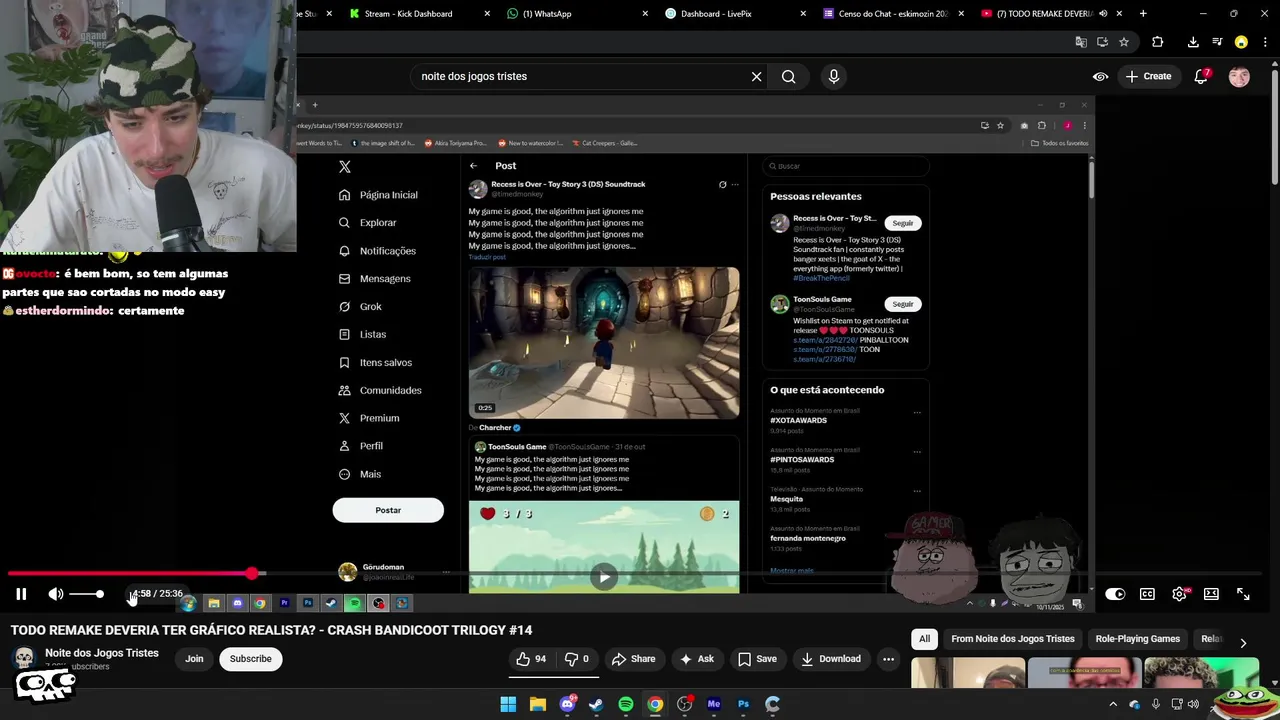Open File Explorer from the taskbar
The width and height of the screenshot is (1280, 720).
pyautogui.click(x=537, y=704)
